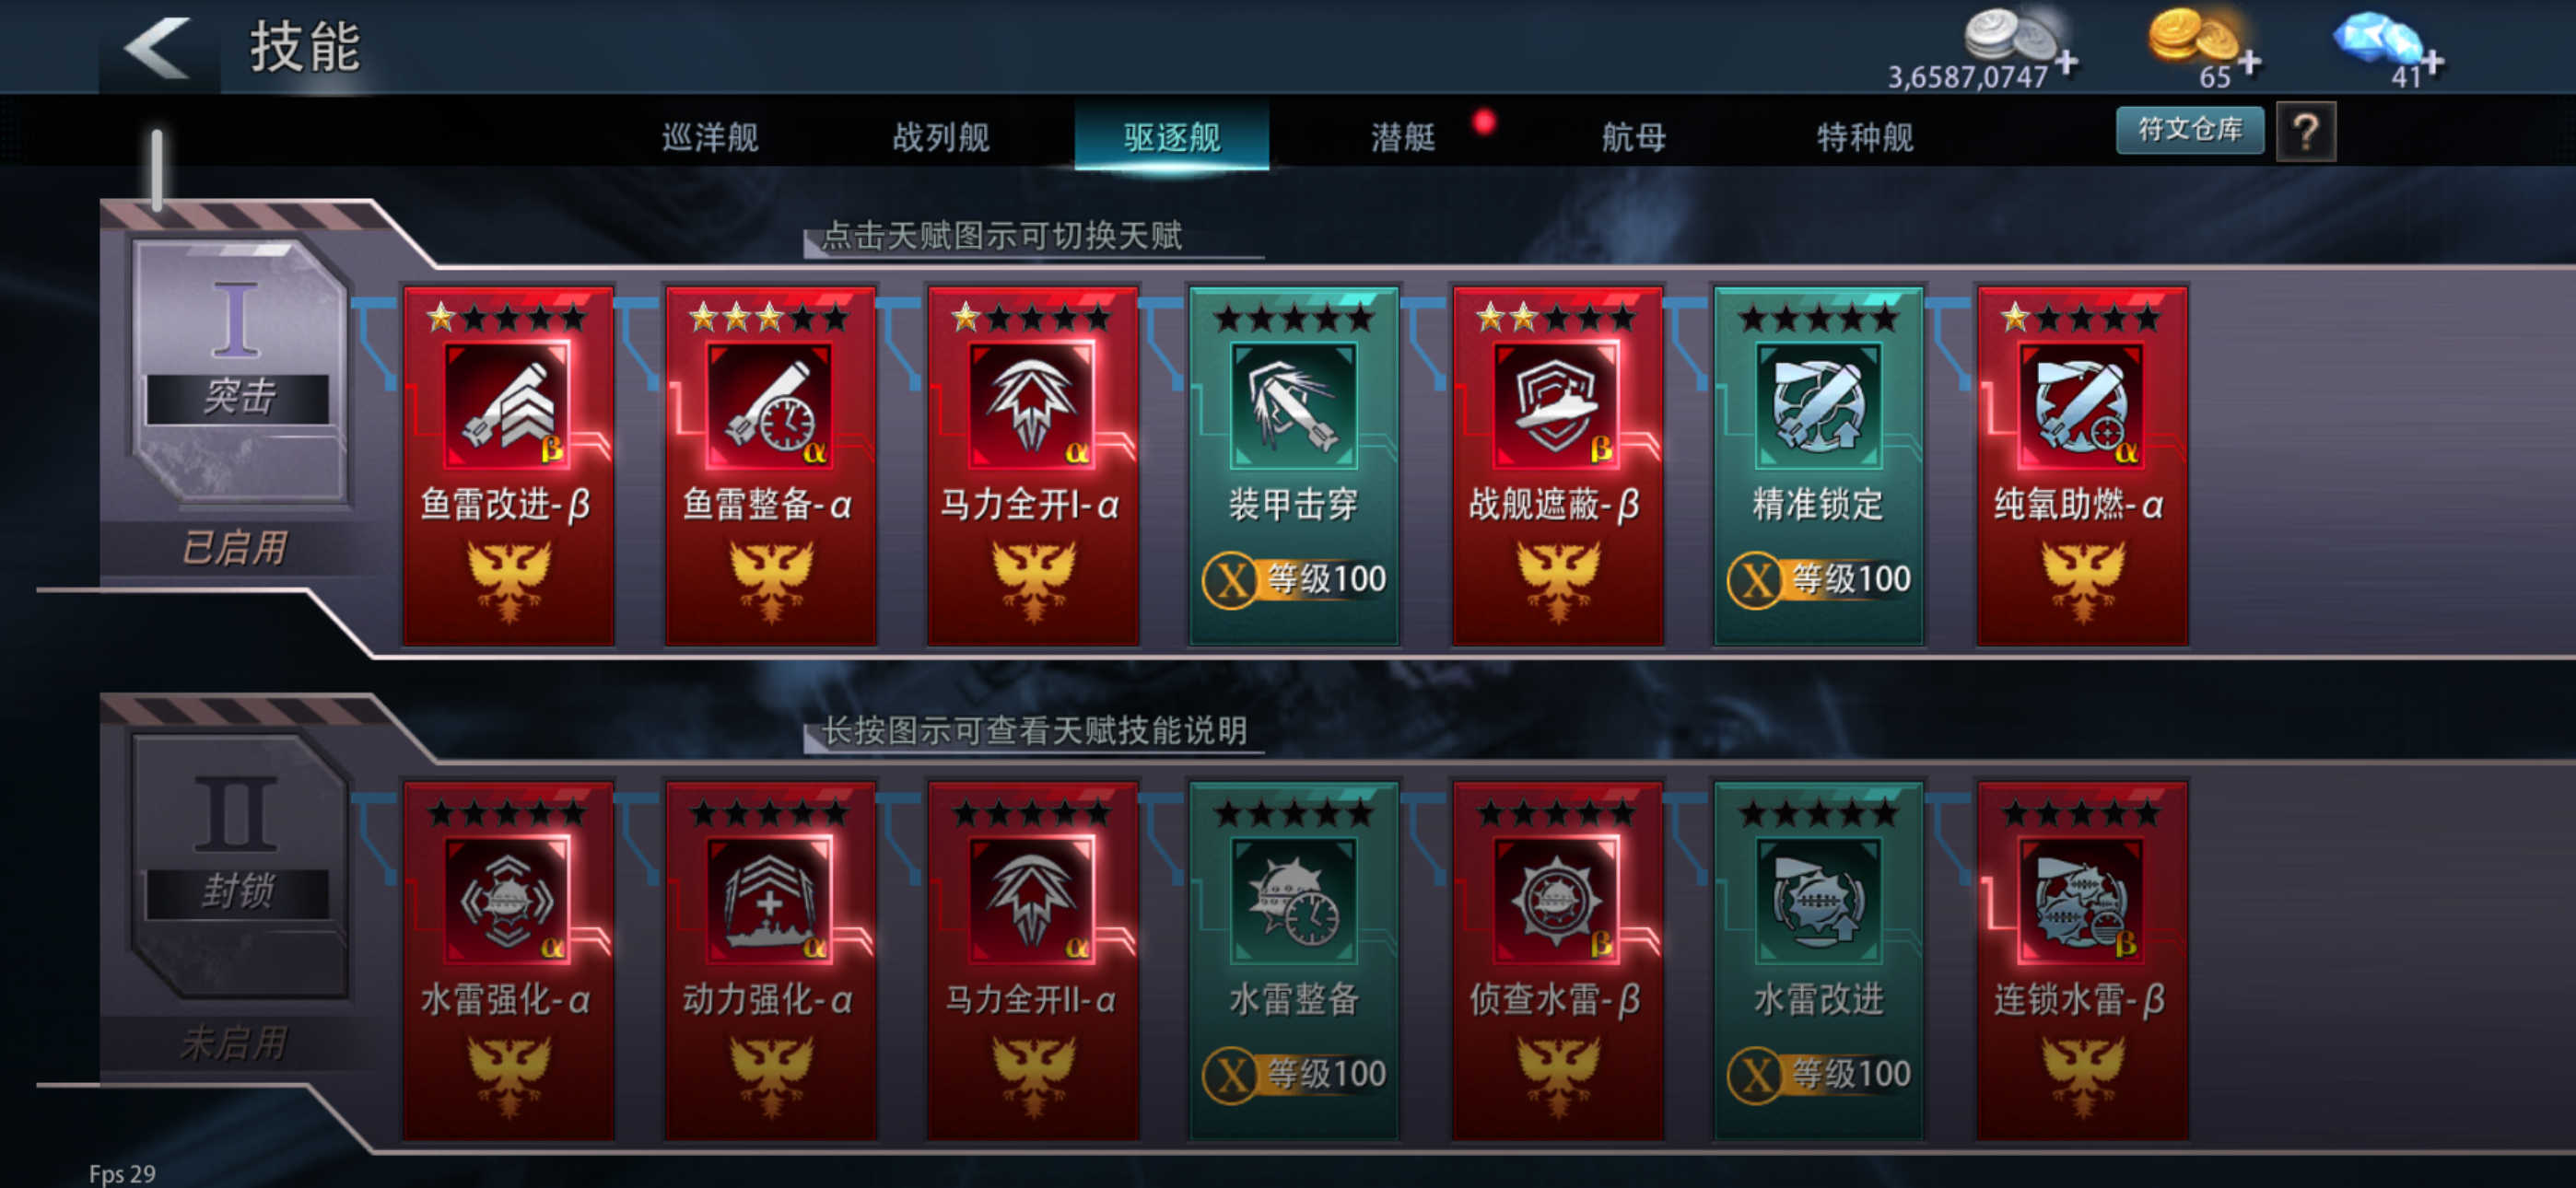Switch to the 巡洋舰 tab
The image size is (2576, 1188).
[710, 137]
